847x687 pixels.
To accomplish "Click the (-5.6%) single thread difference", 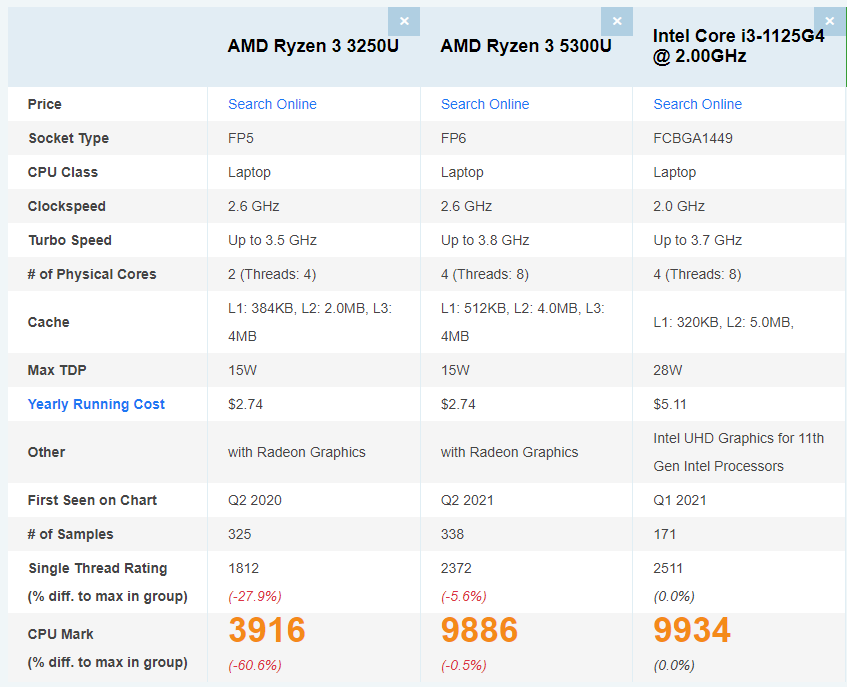I will pos(463,596).
